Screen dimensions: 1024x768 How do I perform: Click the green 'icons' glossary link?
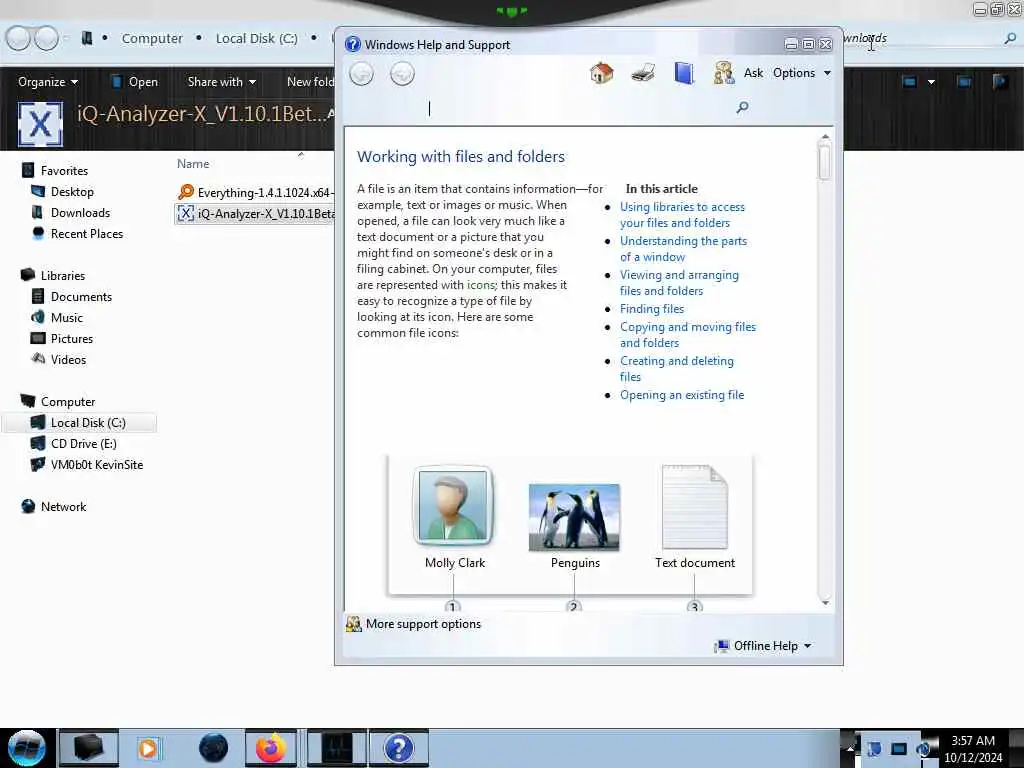(481, 285)
